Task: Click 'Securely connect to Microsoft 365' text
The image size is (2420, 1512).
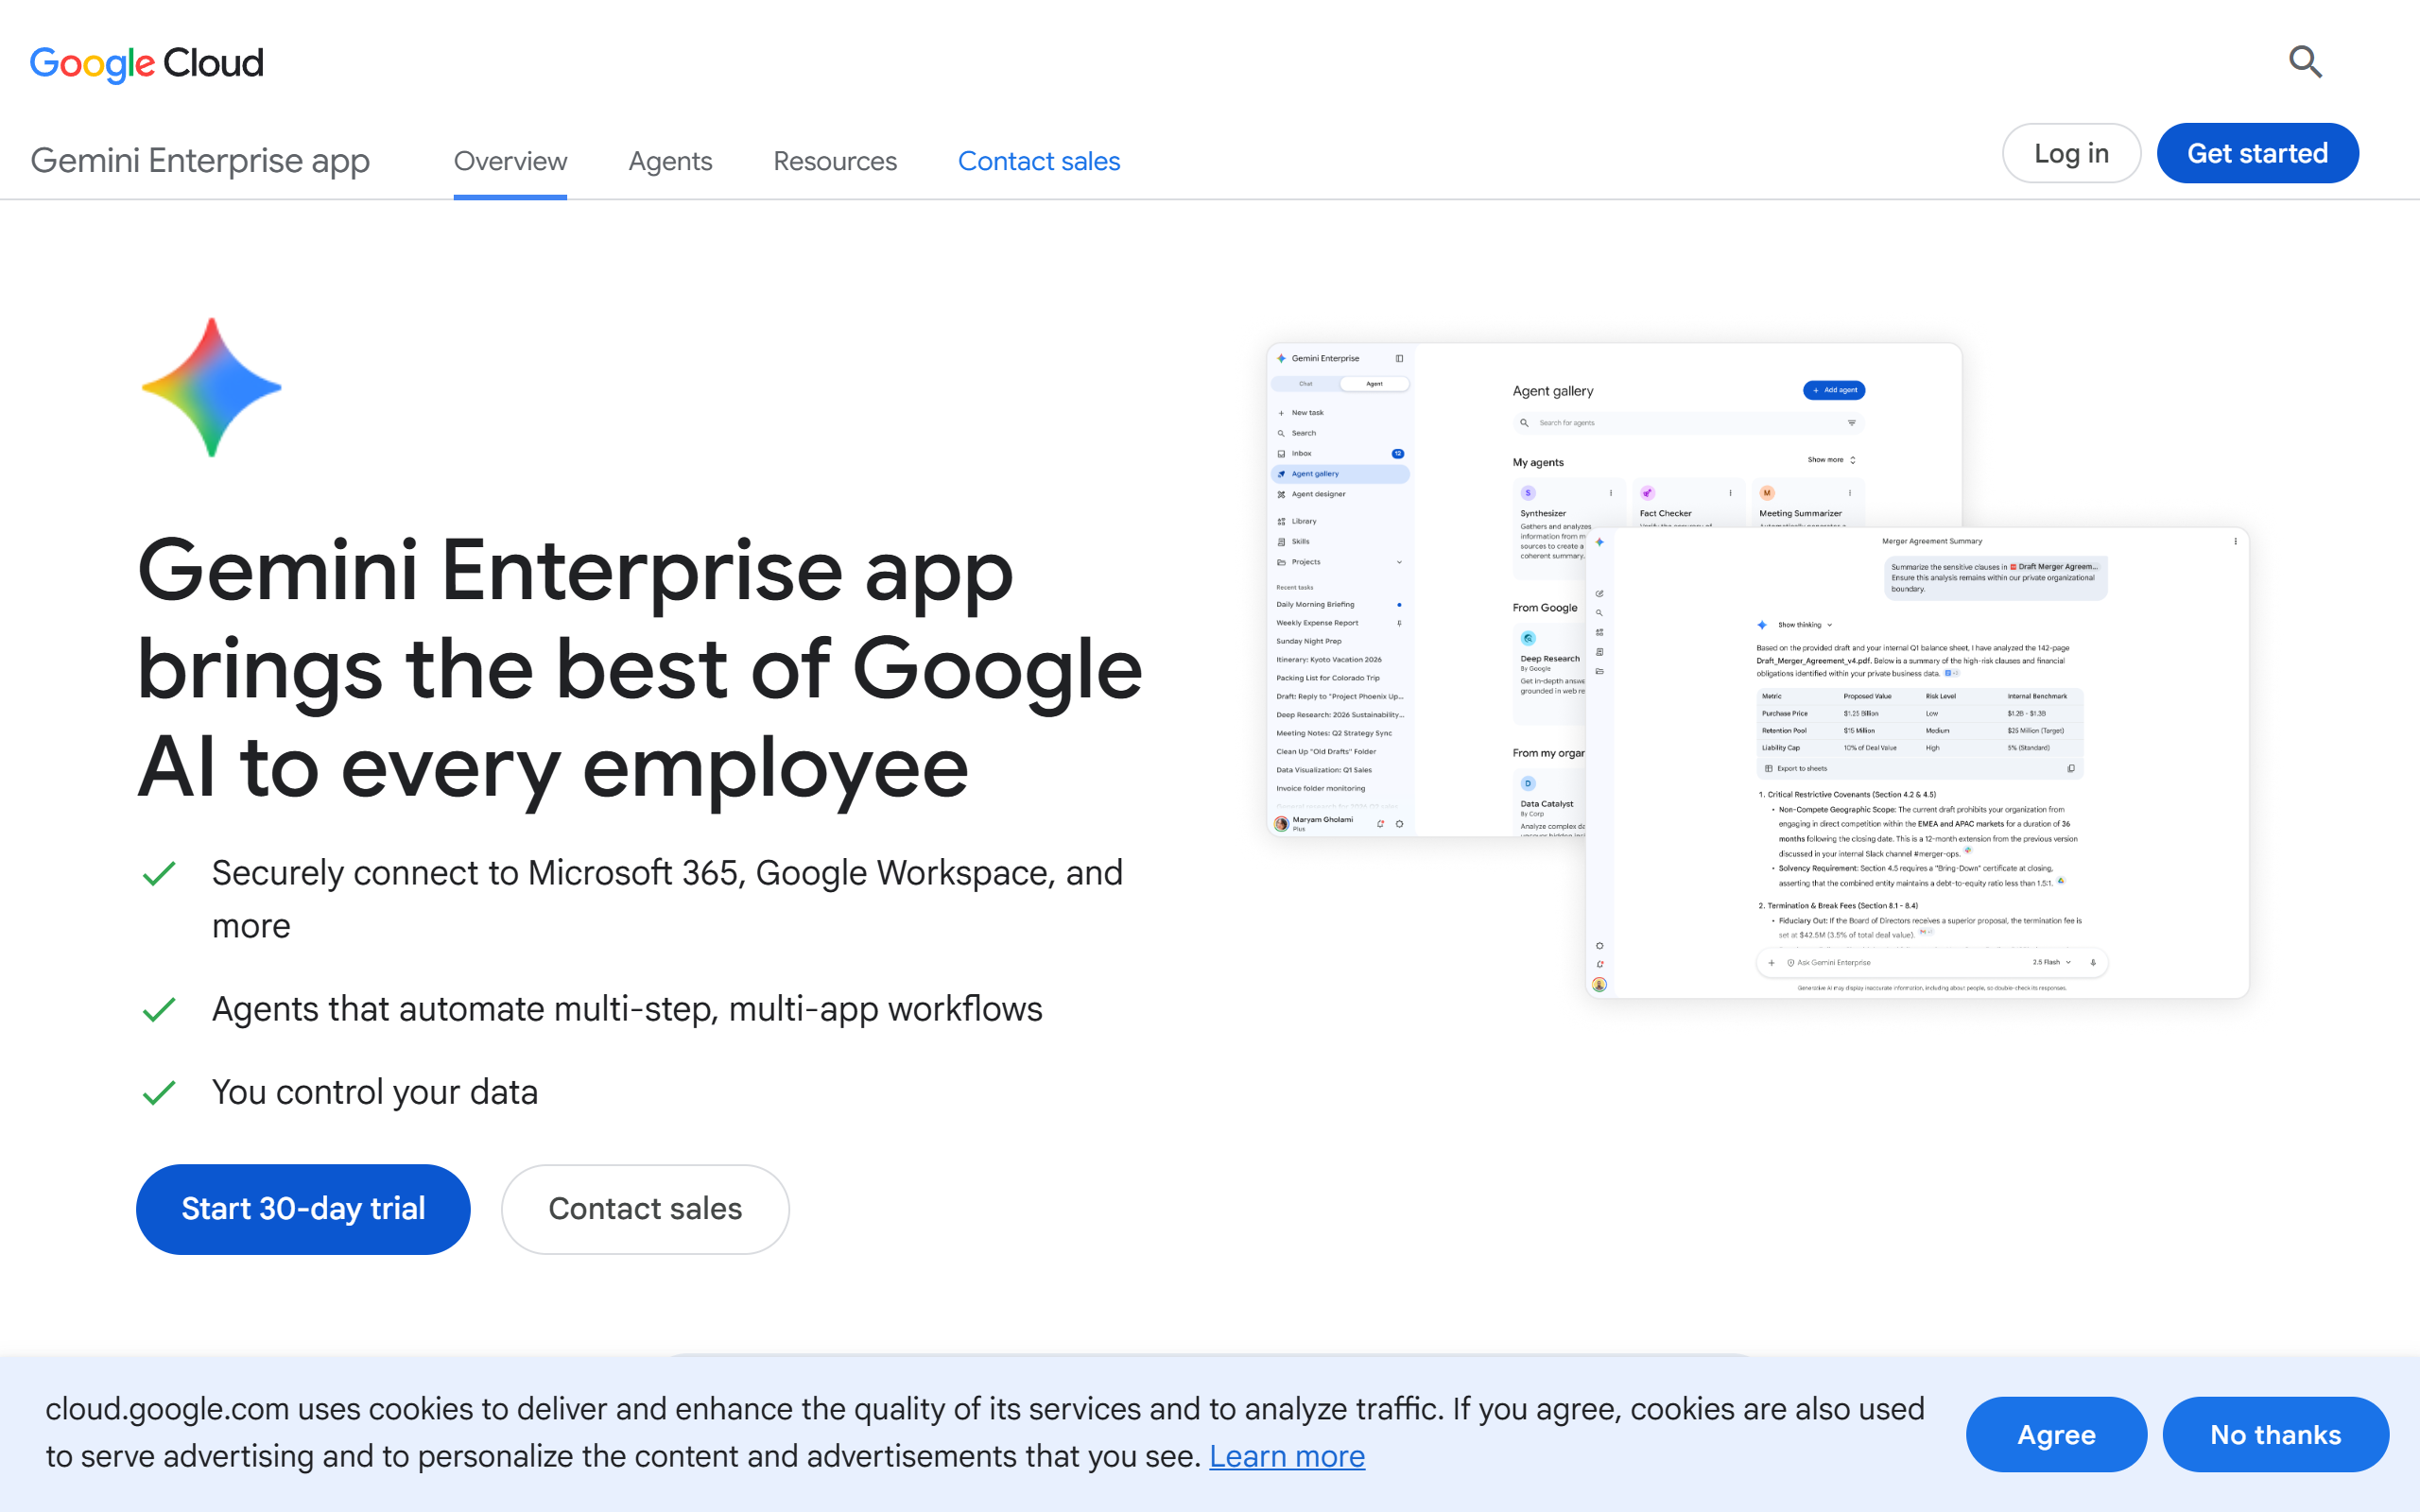Action: coord(667,899)
